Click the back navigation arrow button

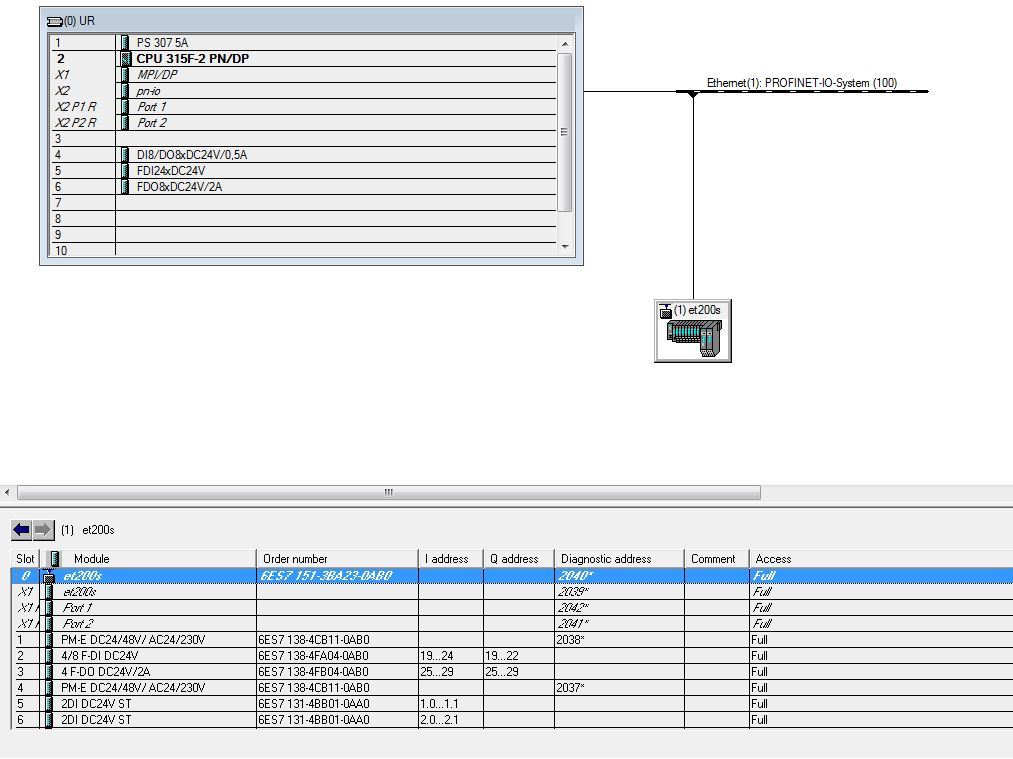coord(21,530)
